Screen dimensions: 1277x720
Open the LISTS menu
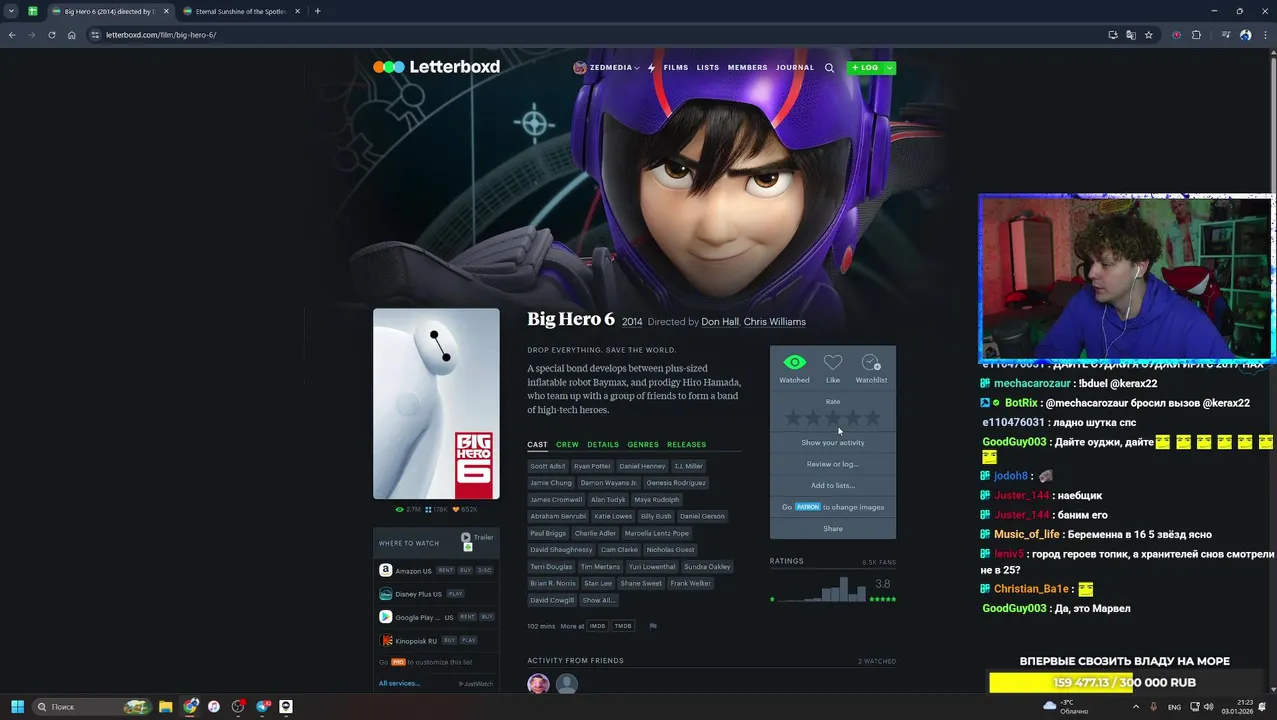pos(708,68)
